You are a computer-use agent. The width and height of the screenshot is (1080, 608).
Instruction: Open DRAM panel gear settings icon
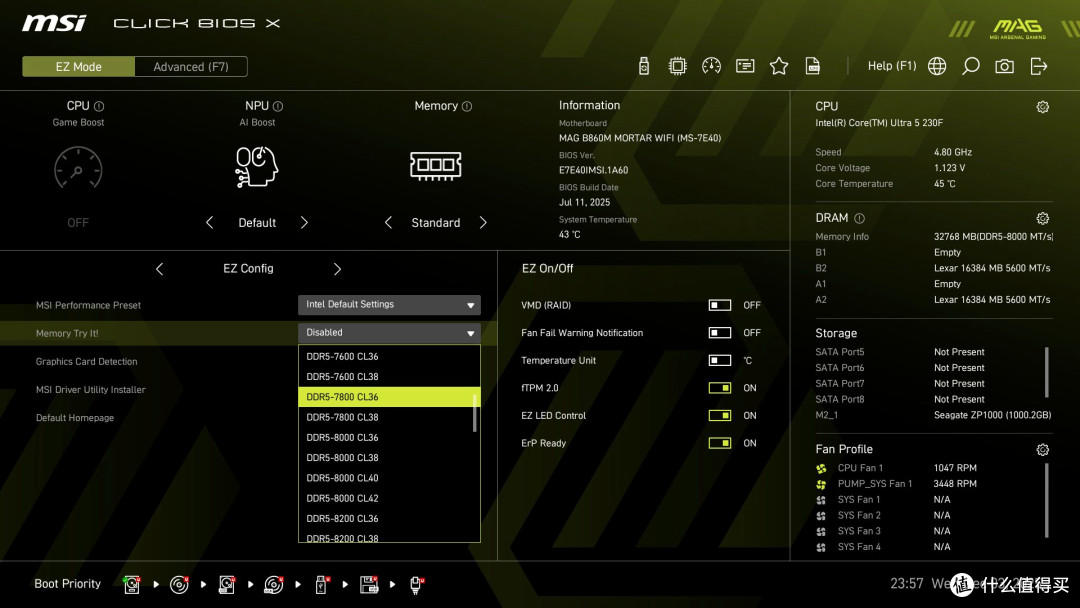pyautogui.click(x=1043, y=218)
